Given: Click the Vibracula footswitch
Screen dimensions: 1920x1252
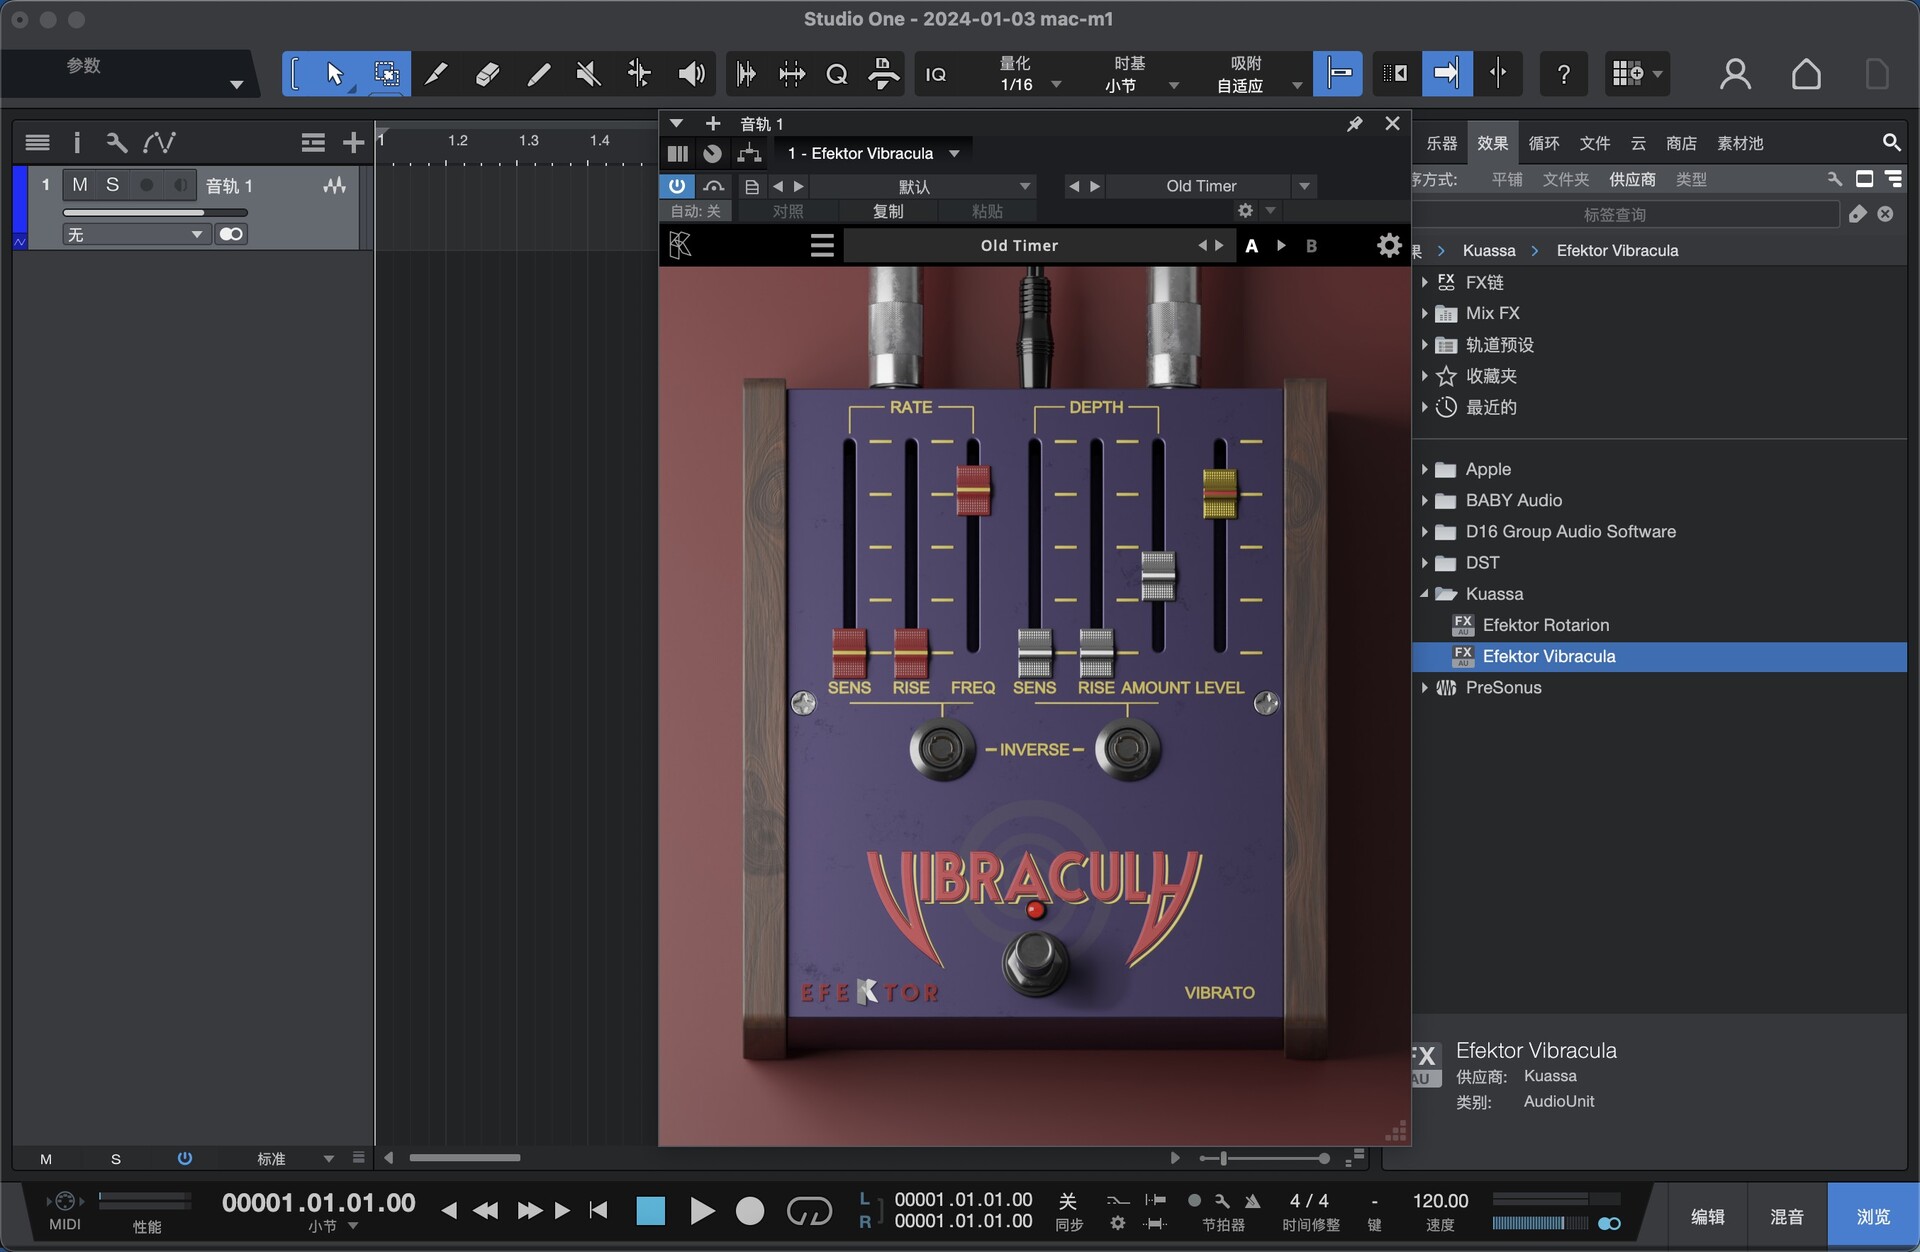Looking at the screenshot, I should 1035,962.
